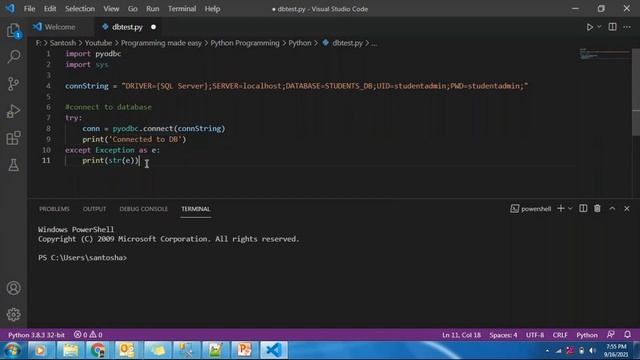Change encoding via 'UTF-8' status item
The height and width of the screenshot is (360, 640).
[x=535, y=335]
